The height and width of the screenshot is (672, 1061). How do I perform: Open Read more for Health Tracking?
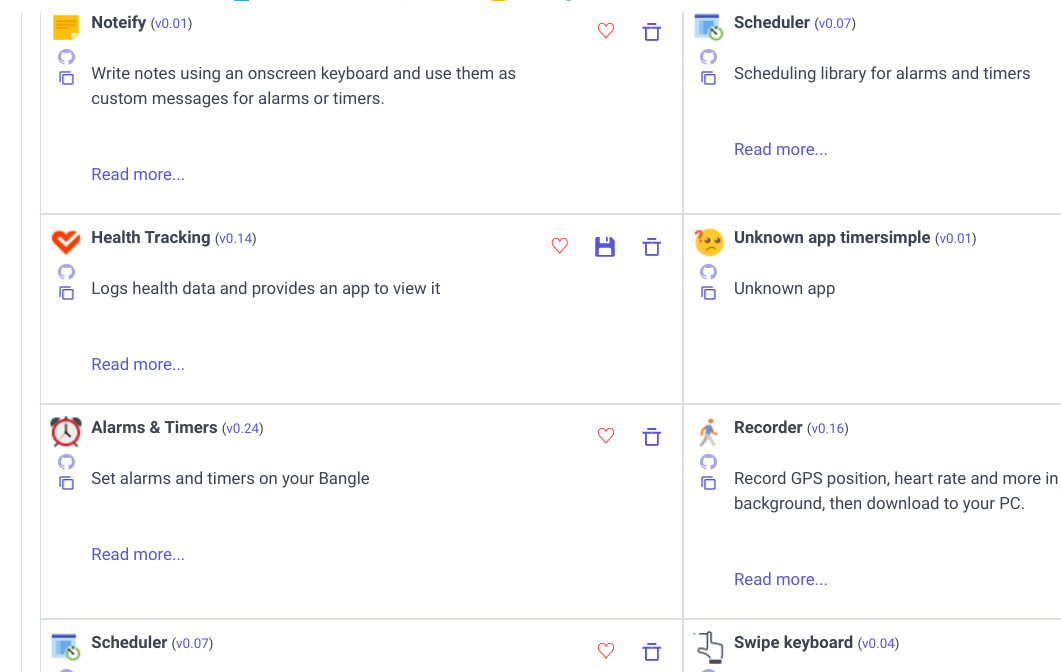tap(138, 365)
